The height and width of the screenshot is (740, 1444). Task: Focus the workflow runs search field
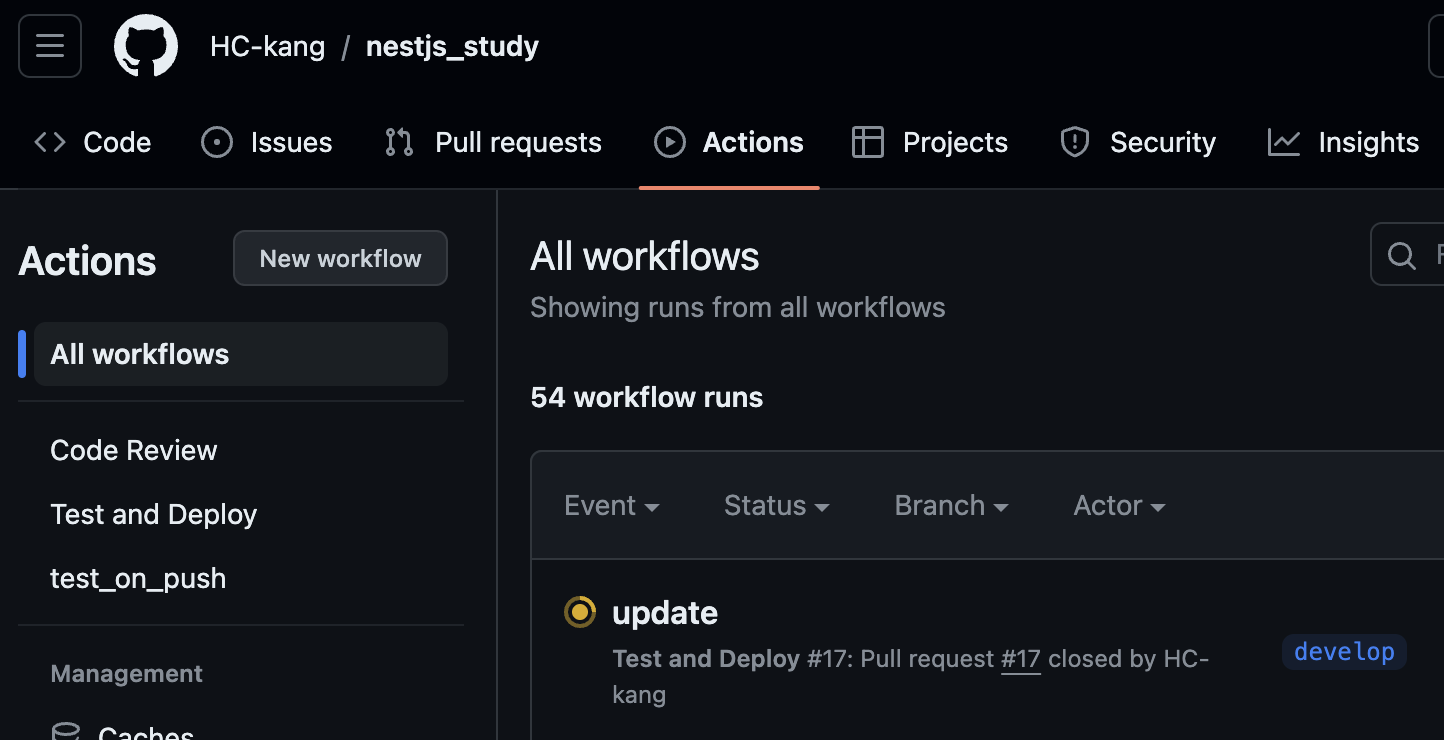point(1407,254)
